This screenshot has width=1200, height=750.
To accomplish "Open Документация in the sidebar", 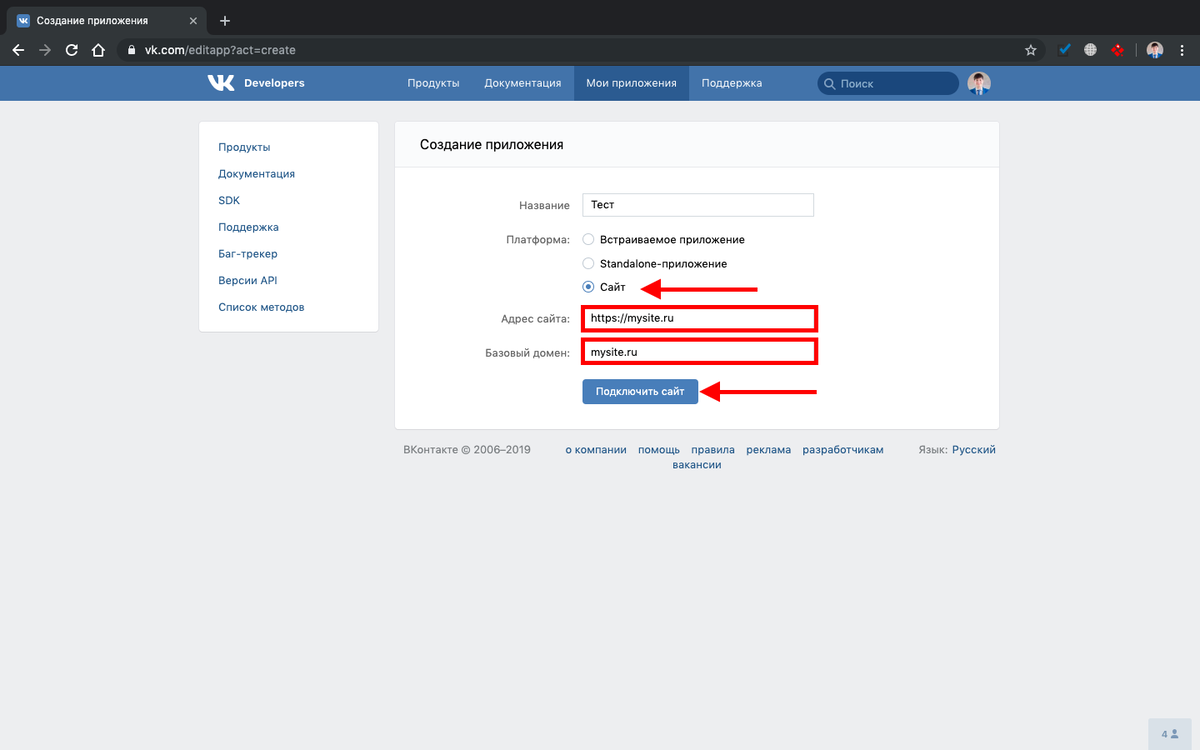I will click(x=256, y=174).
